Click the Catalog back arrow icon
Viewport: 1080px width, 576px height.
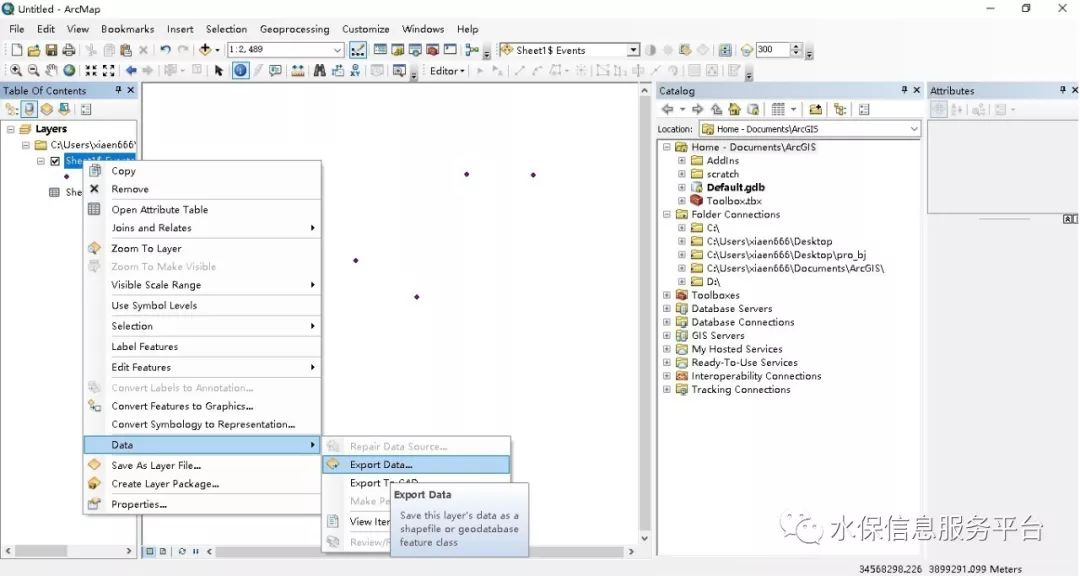point(667,110)
